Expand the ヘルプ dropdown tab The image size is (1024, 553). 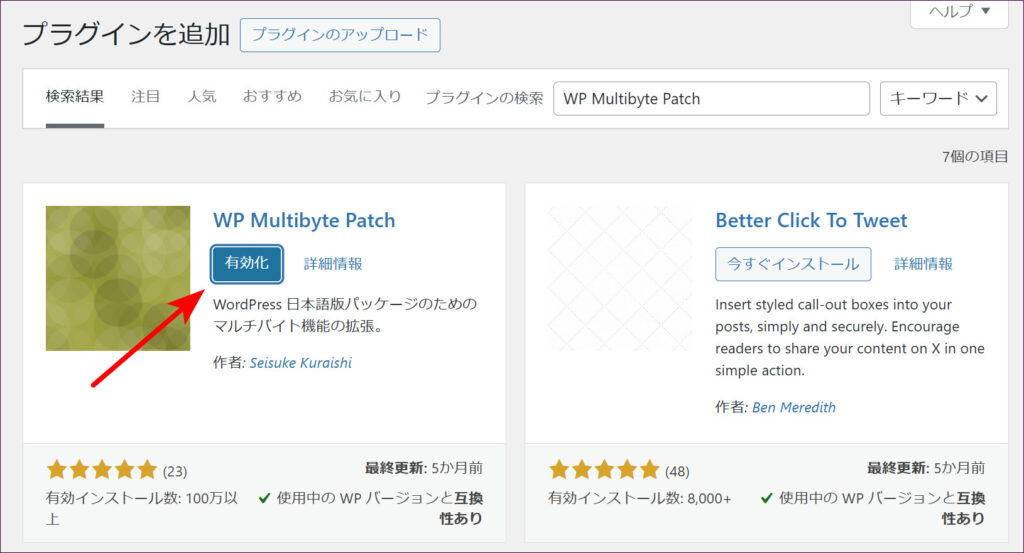pyautogui.click(x=959, y=12)
